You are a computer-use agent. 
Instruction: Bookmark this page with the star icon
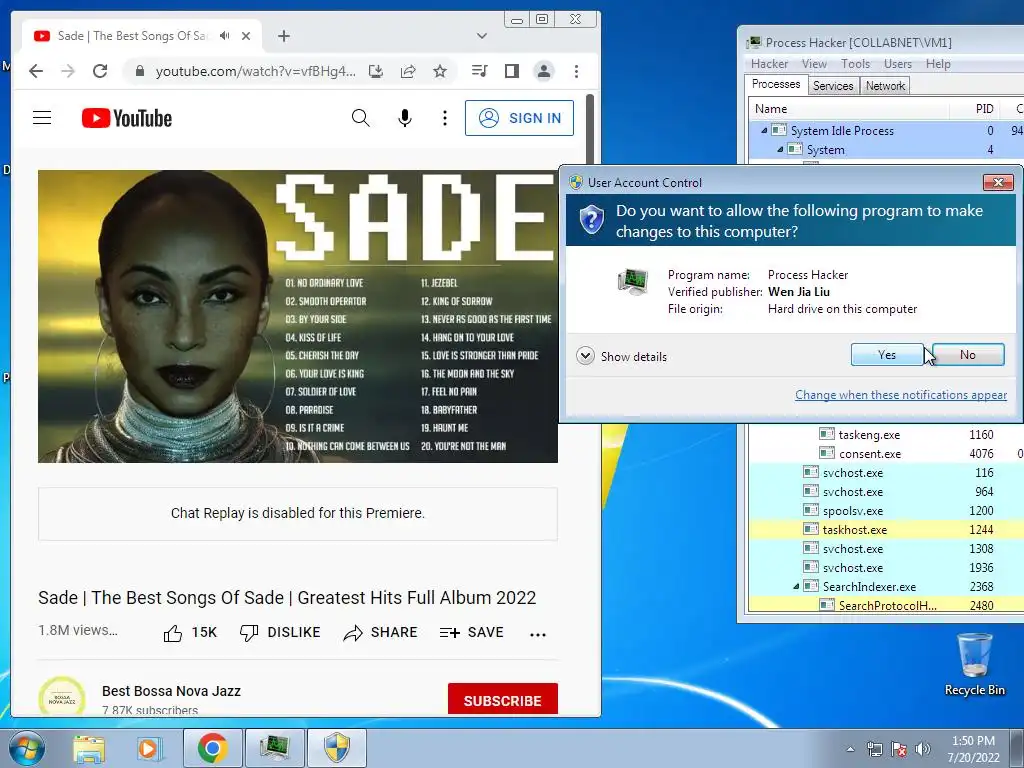pyautogui.click(x=440, y=71)
